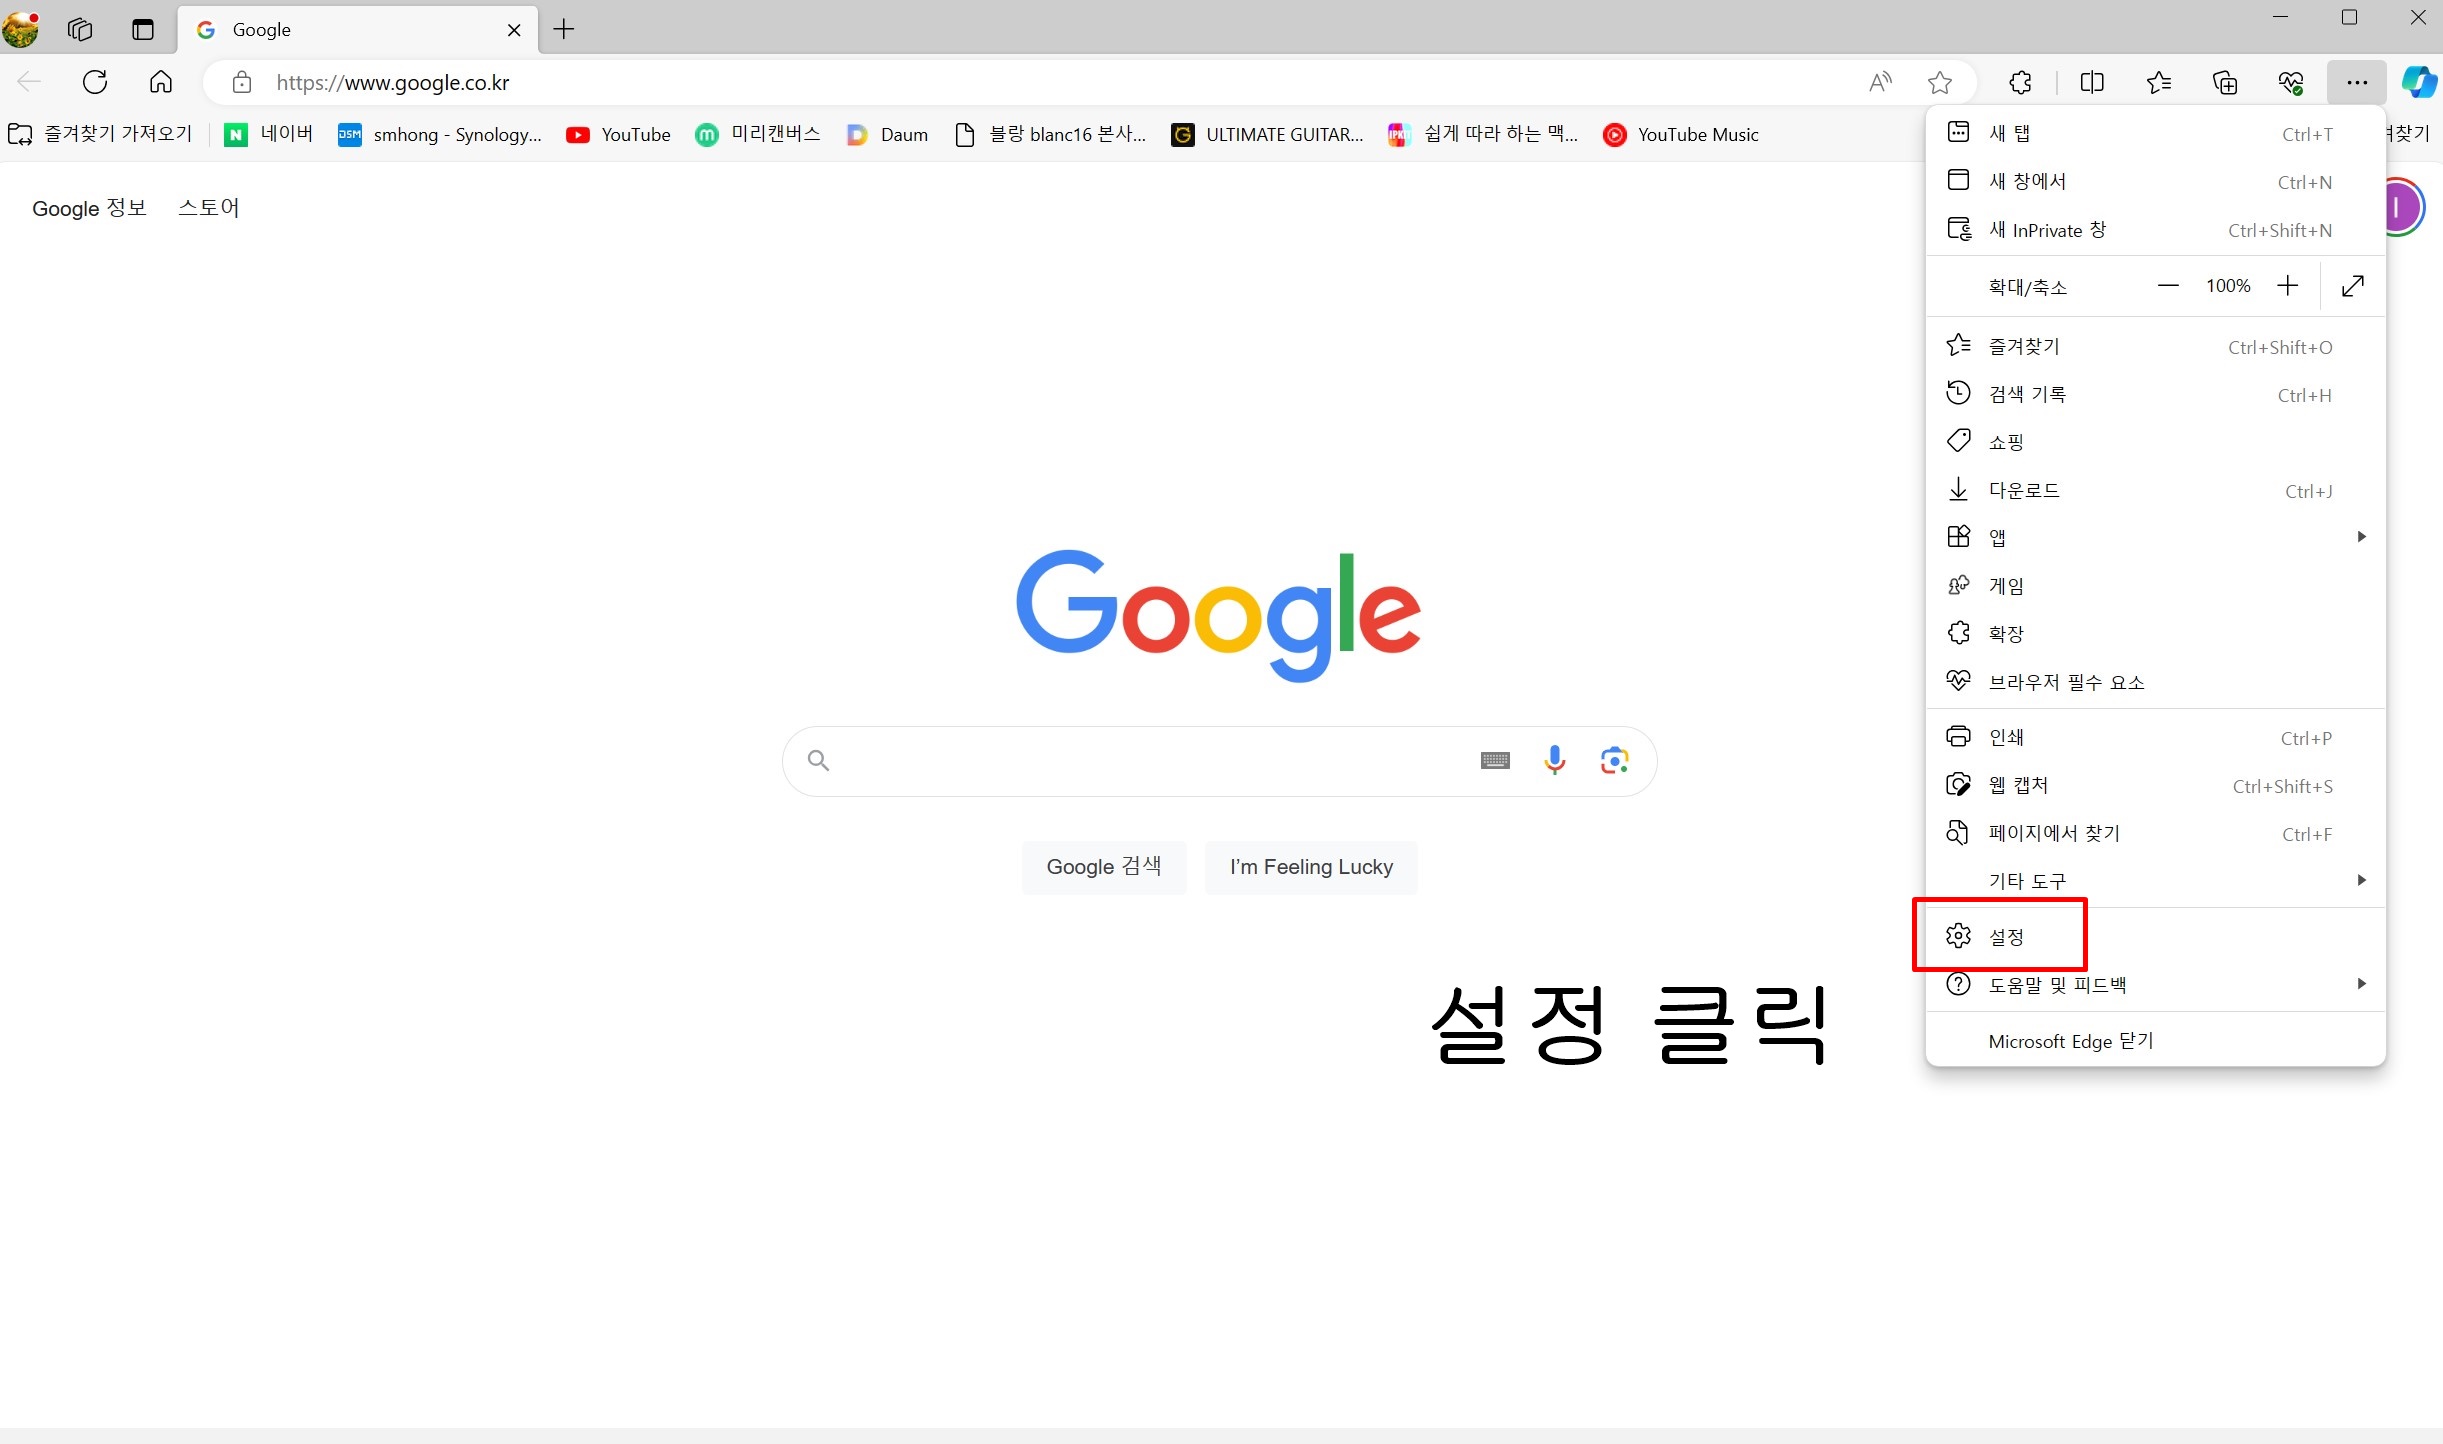
Task: Open the tab actions menu icon
Action: coord(143,29)
